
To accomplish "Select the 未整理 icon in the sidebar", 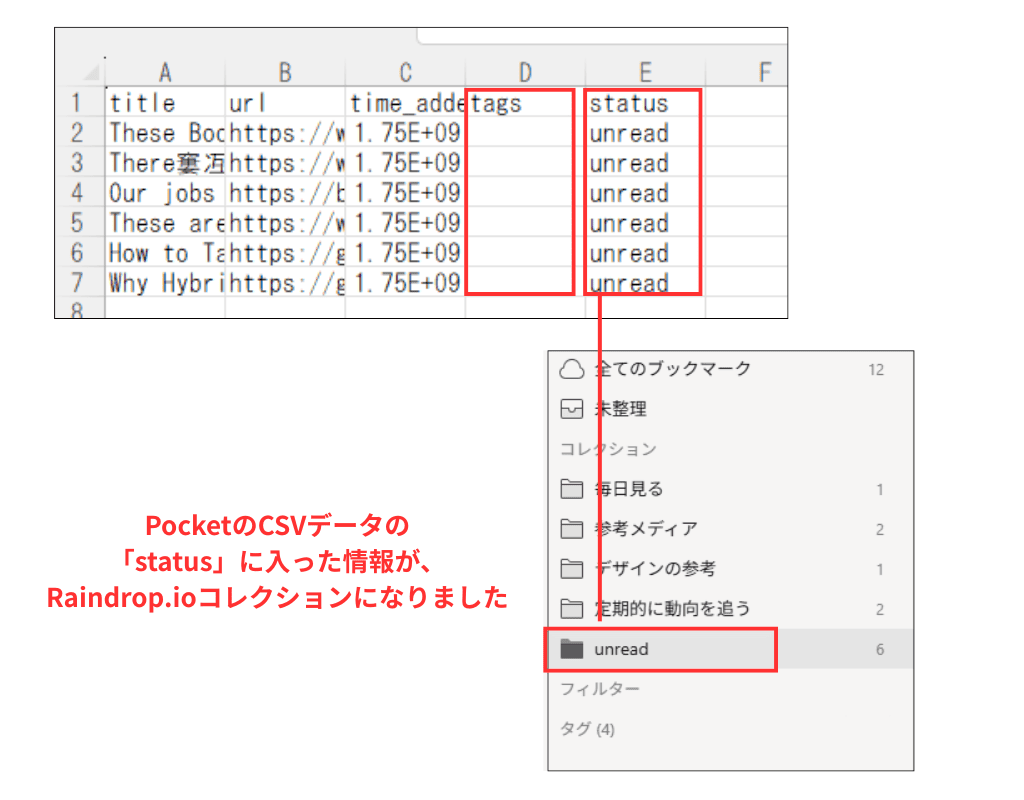I will pyautogui.click(x=571, y=409).
